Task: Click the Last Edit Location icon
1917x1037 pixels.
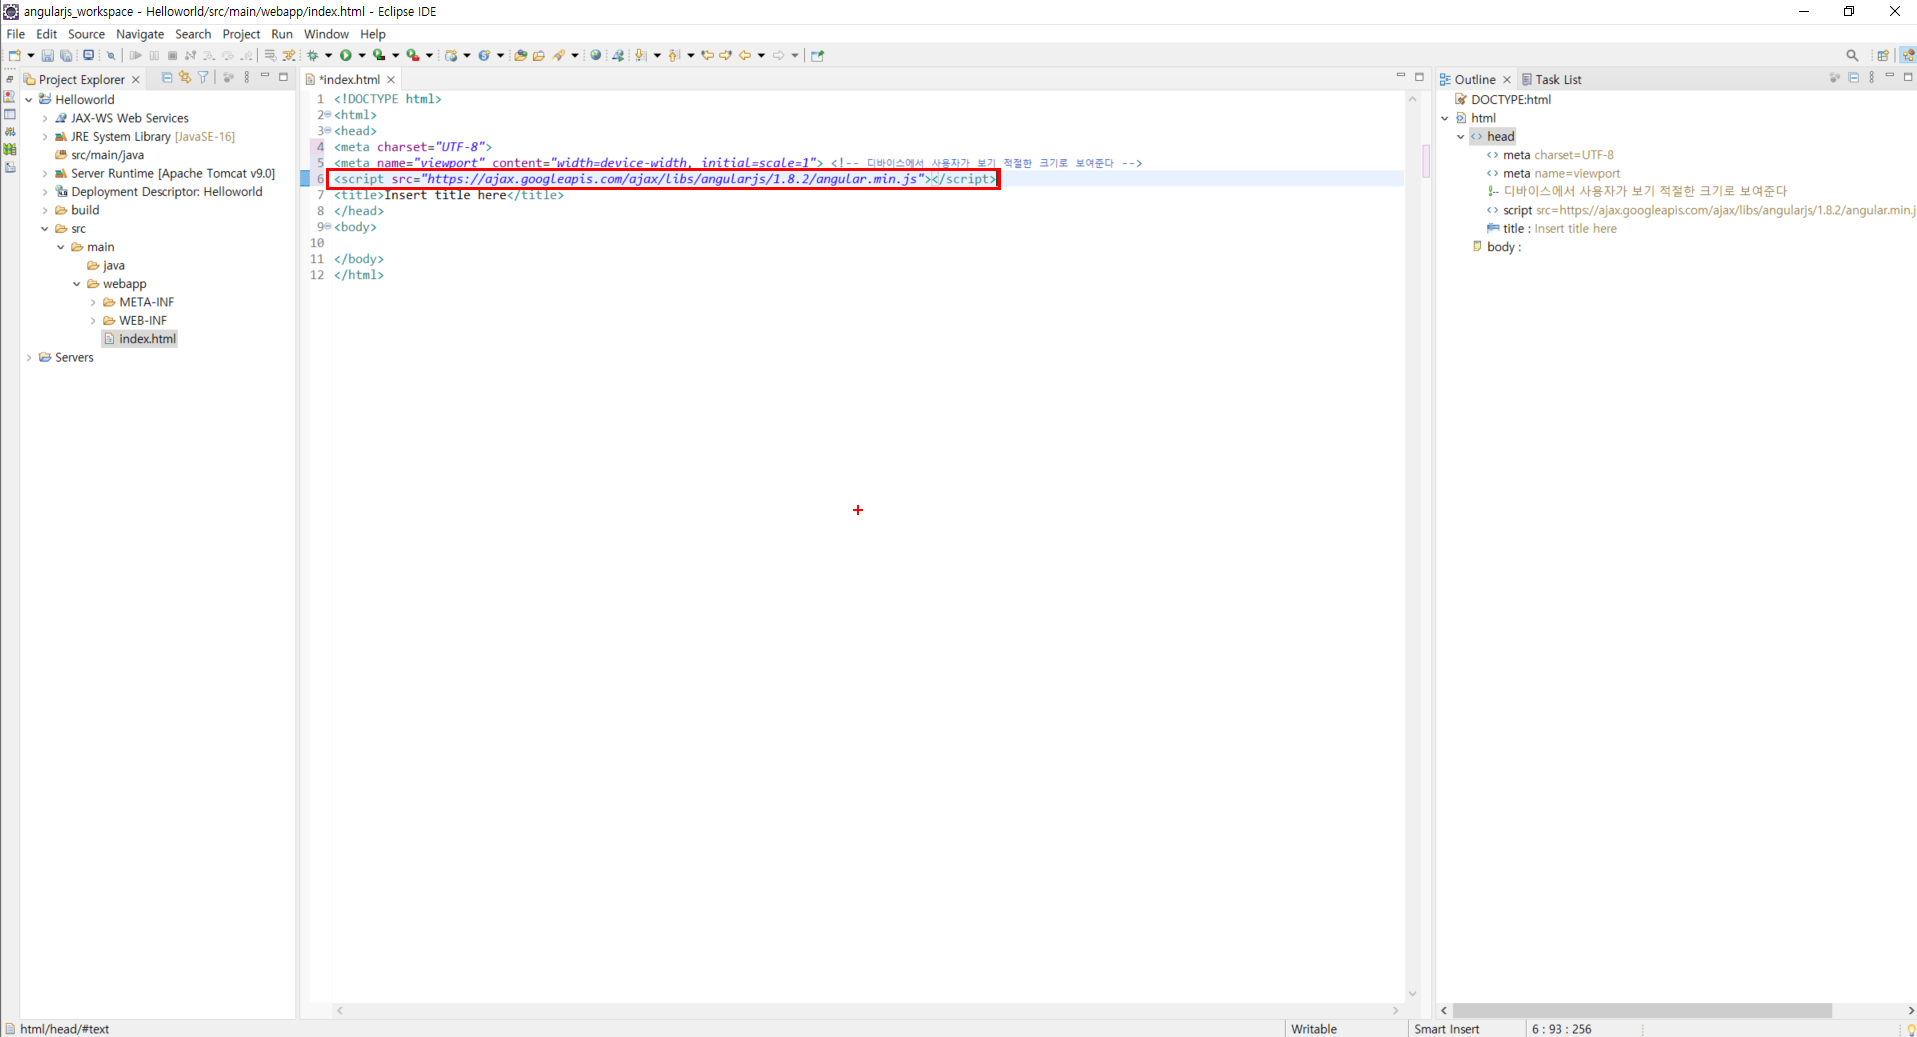Action: (x=707, y=56)
